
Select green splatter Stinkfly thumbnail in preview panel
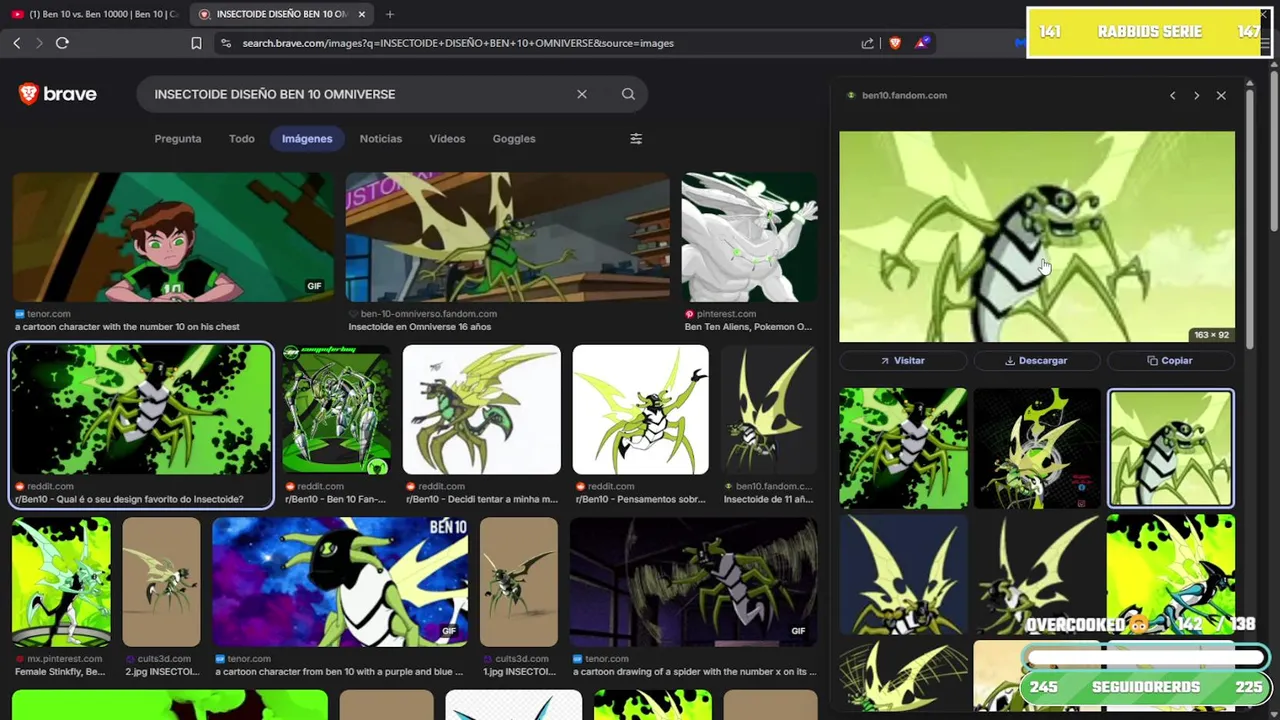903,448
